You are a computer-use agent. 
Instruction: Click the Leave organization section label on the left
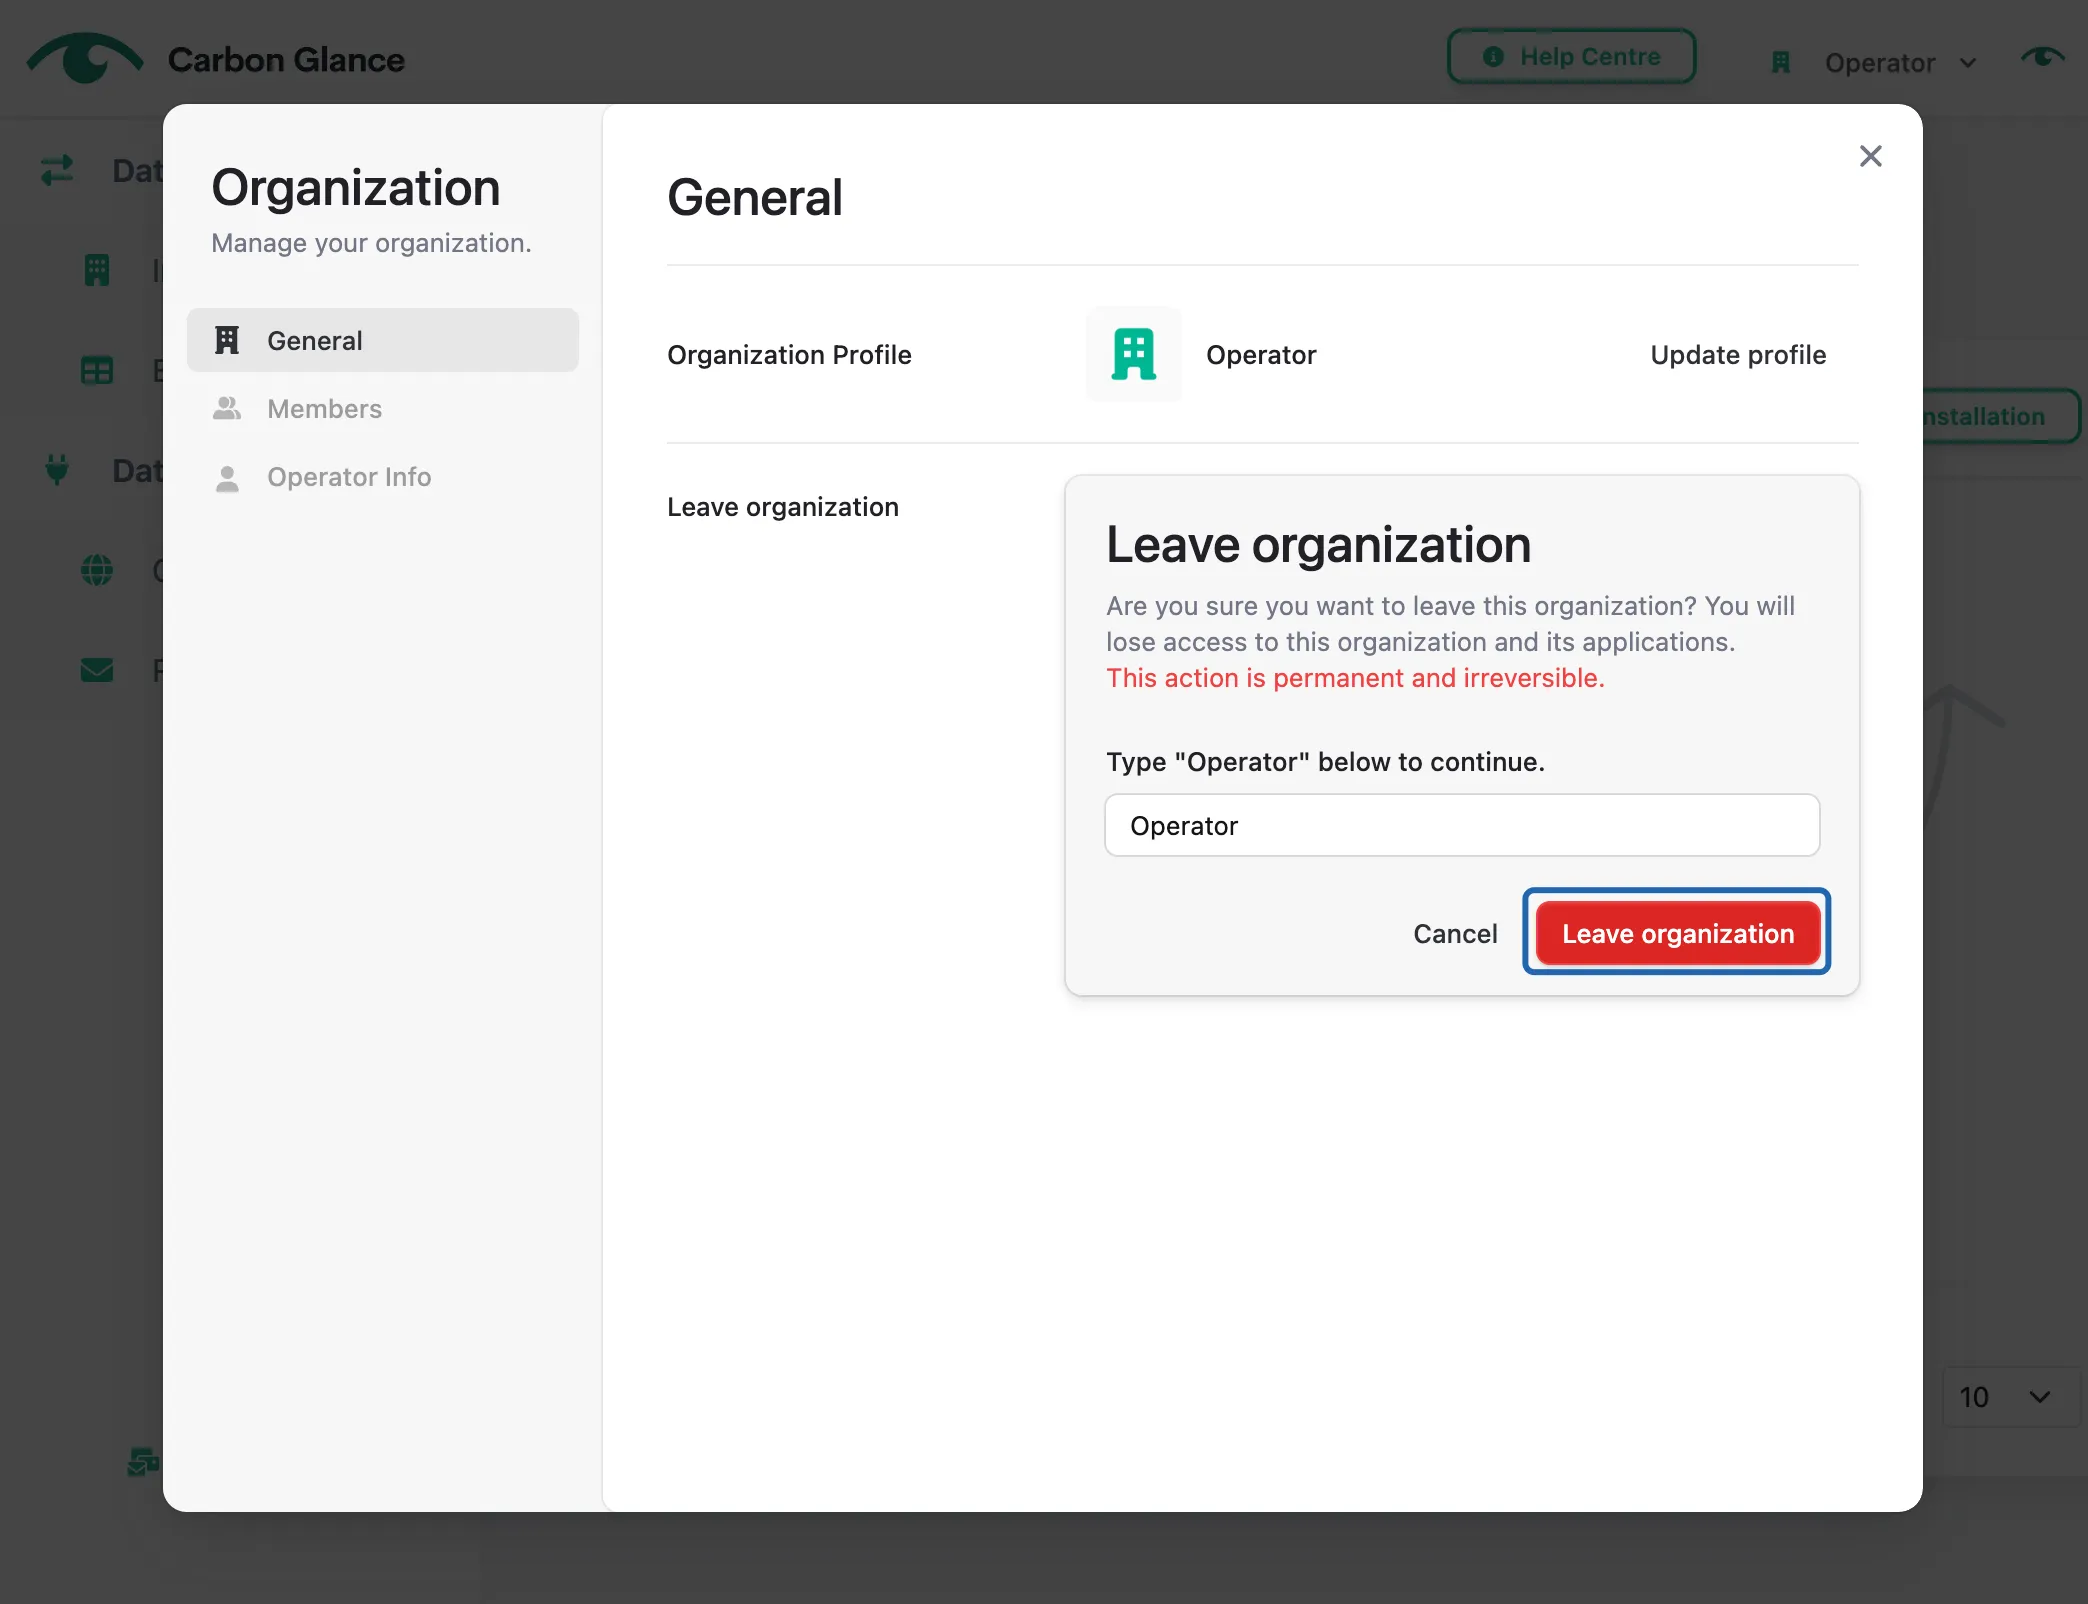coord(783,507)
